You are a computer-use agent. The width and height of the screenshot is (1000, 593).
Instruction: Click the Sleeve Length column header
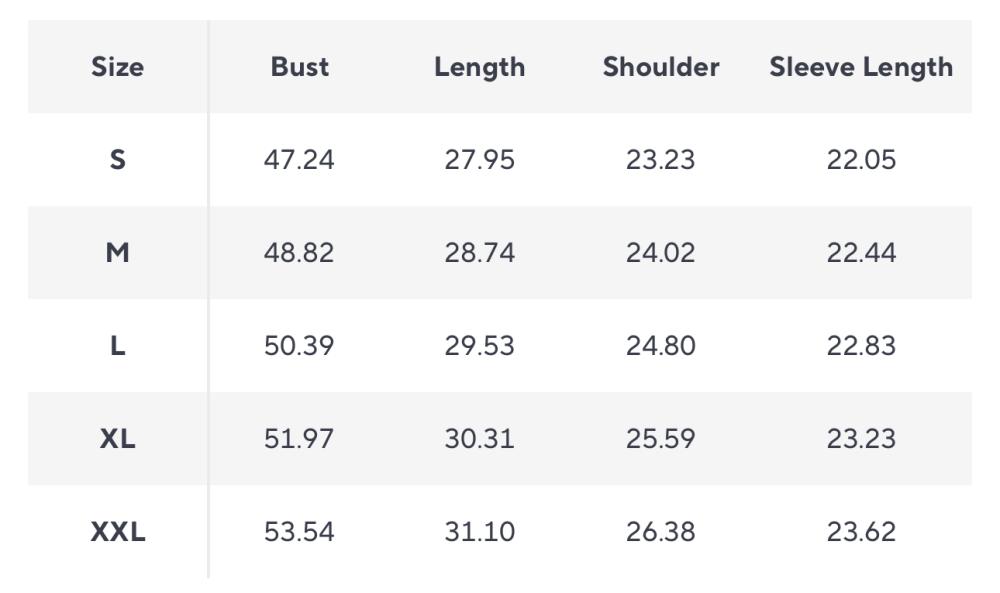click(x=861, y=67)
